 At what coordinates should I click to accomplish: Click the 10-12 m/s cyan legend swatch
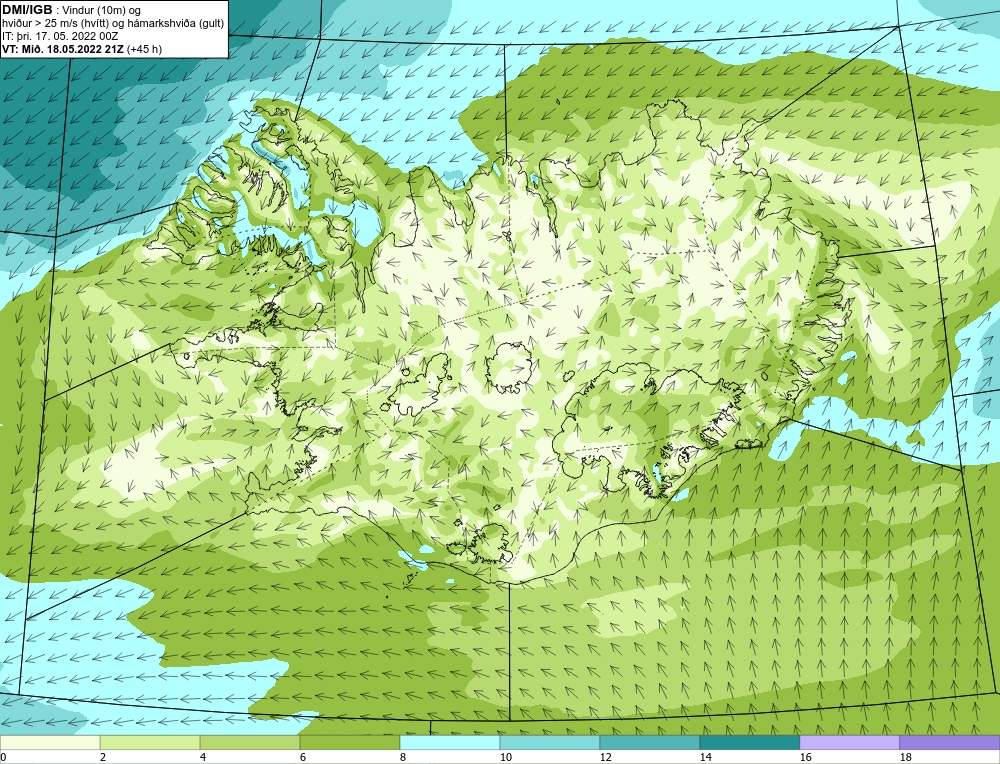(550, 743)
